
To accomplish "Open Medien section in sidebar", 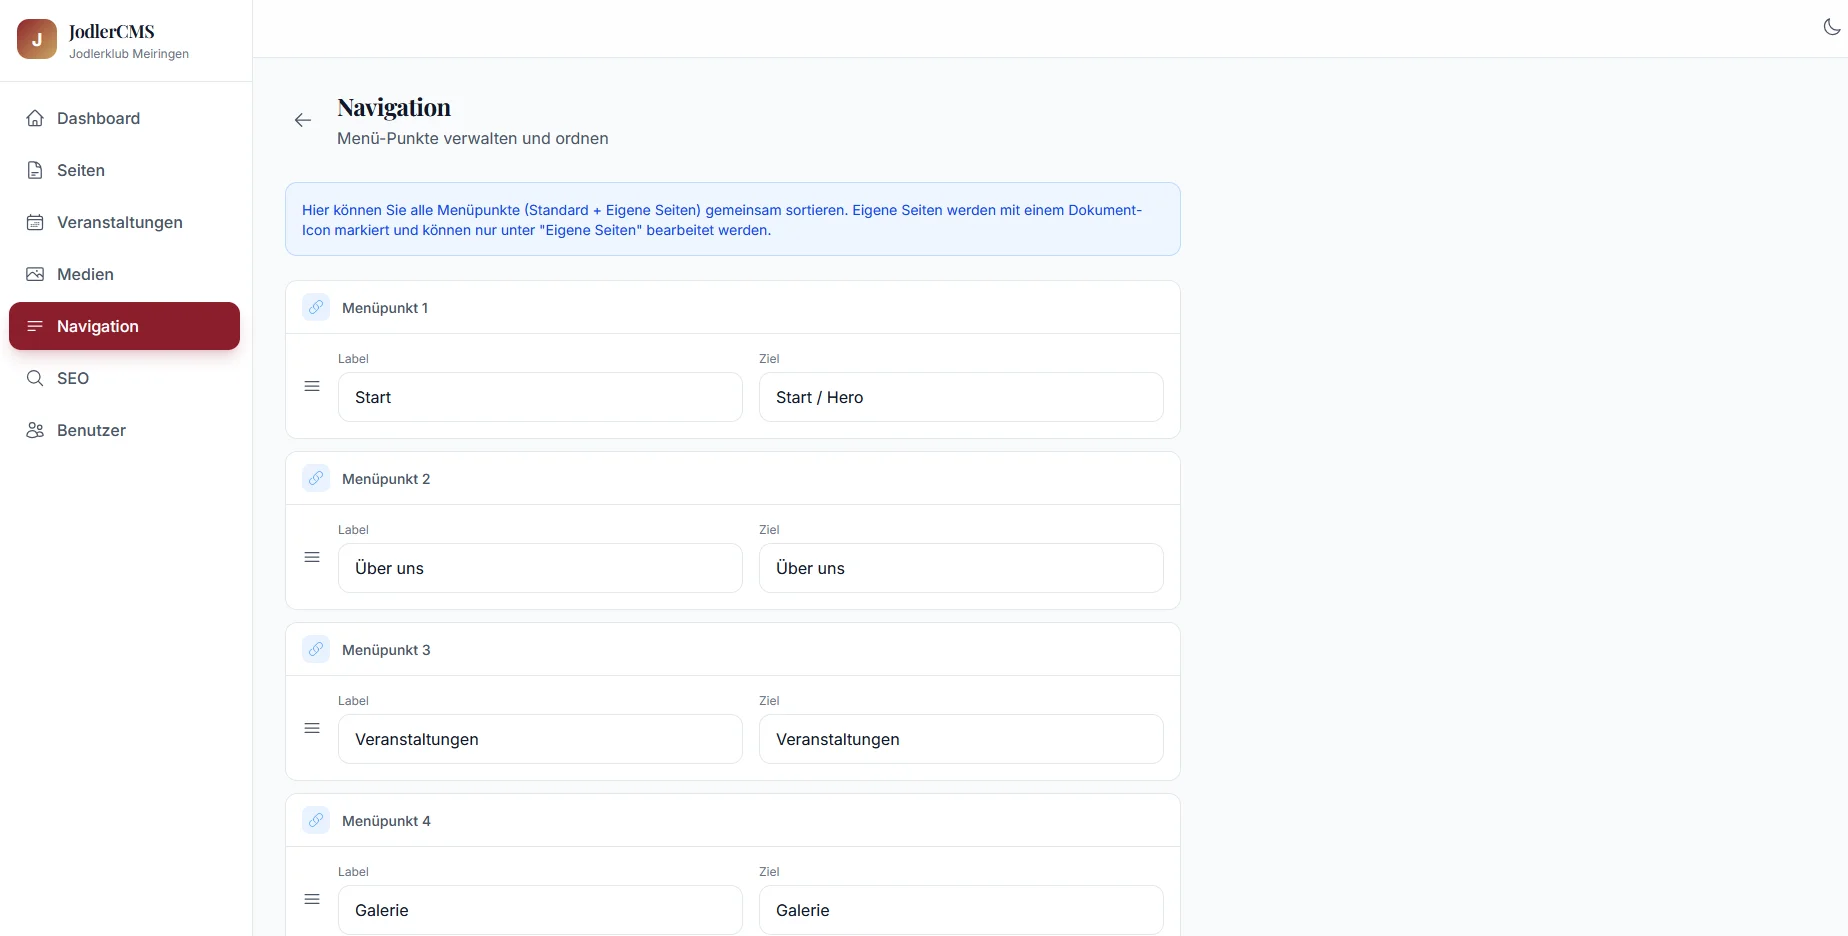I will [x=85, y=274].
